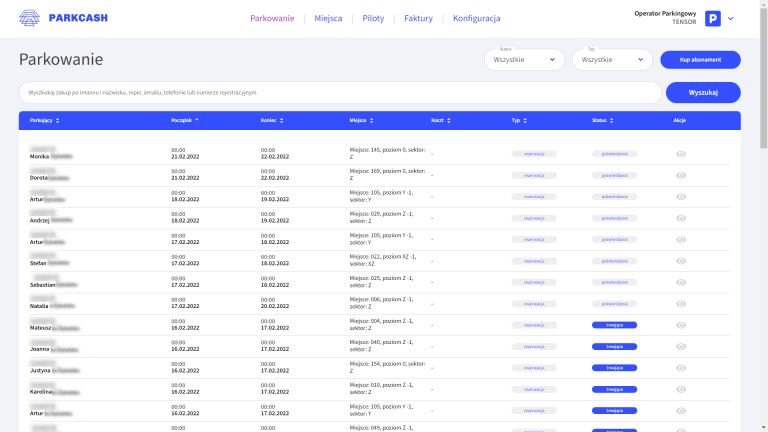Click 'Miejsce: 006, poziom Z -1' cell
The image size is (768, 432).
tap(381, 303)
